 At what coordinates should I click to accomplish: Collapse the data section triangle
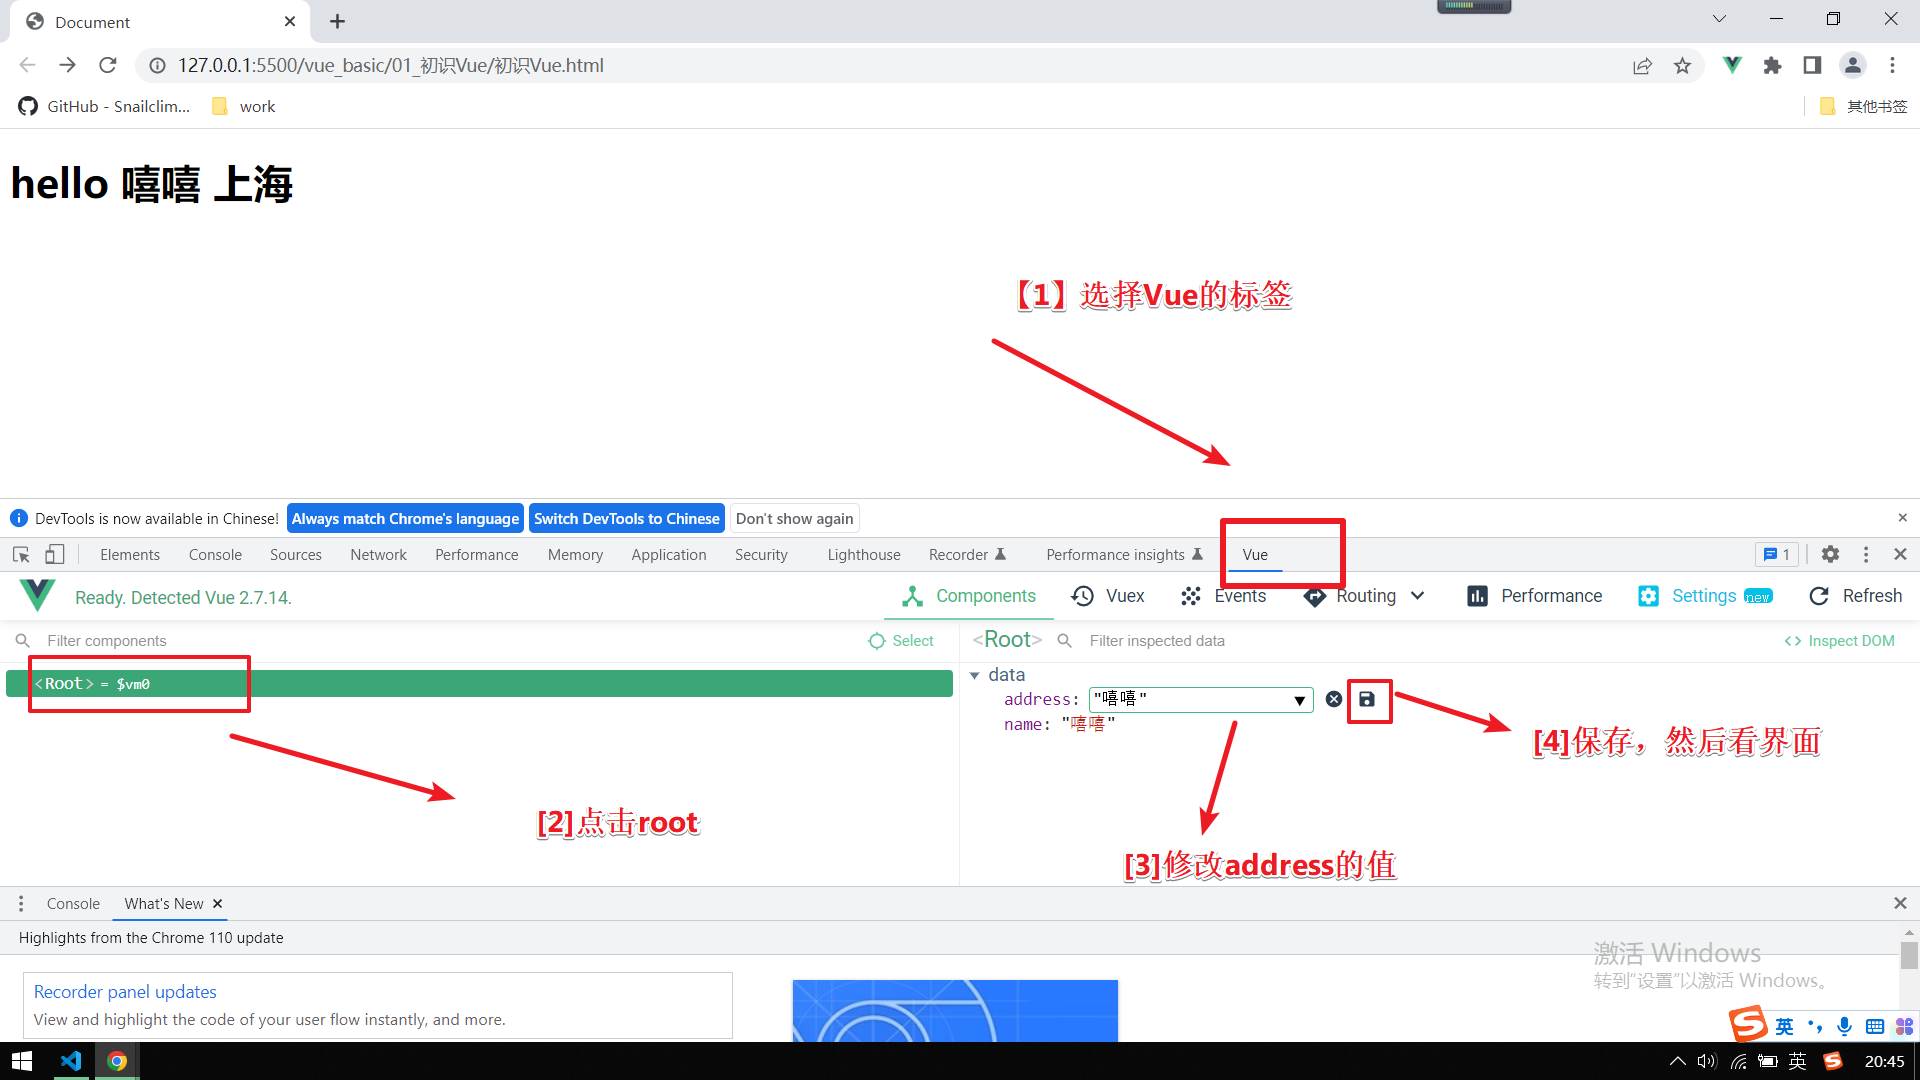[975, 675]
